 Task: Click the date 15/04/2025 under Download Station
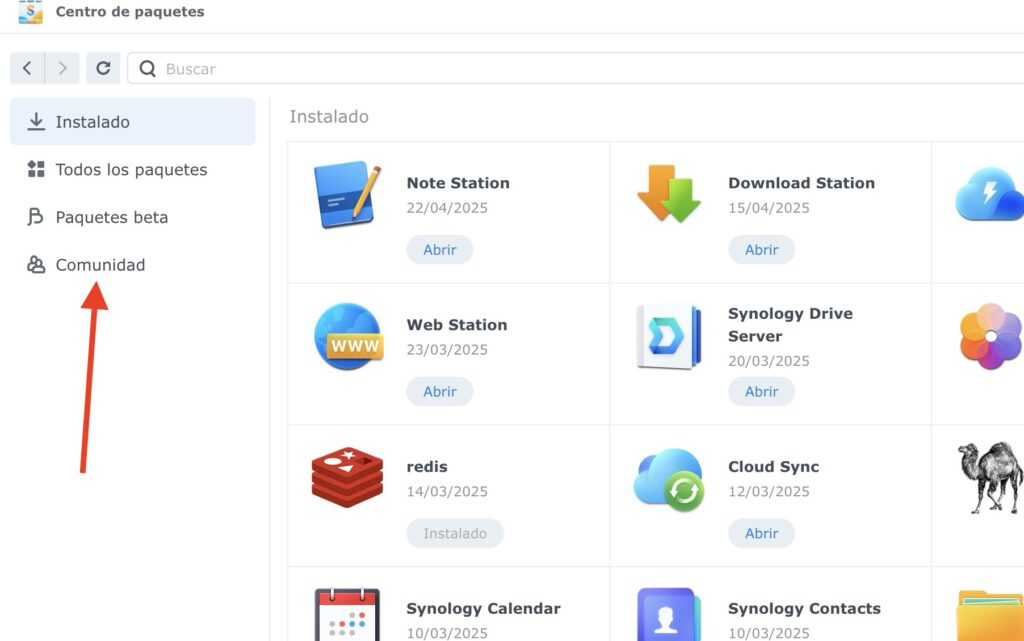(x=769, y=208)
